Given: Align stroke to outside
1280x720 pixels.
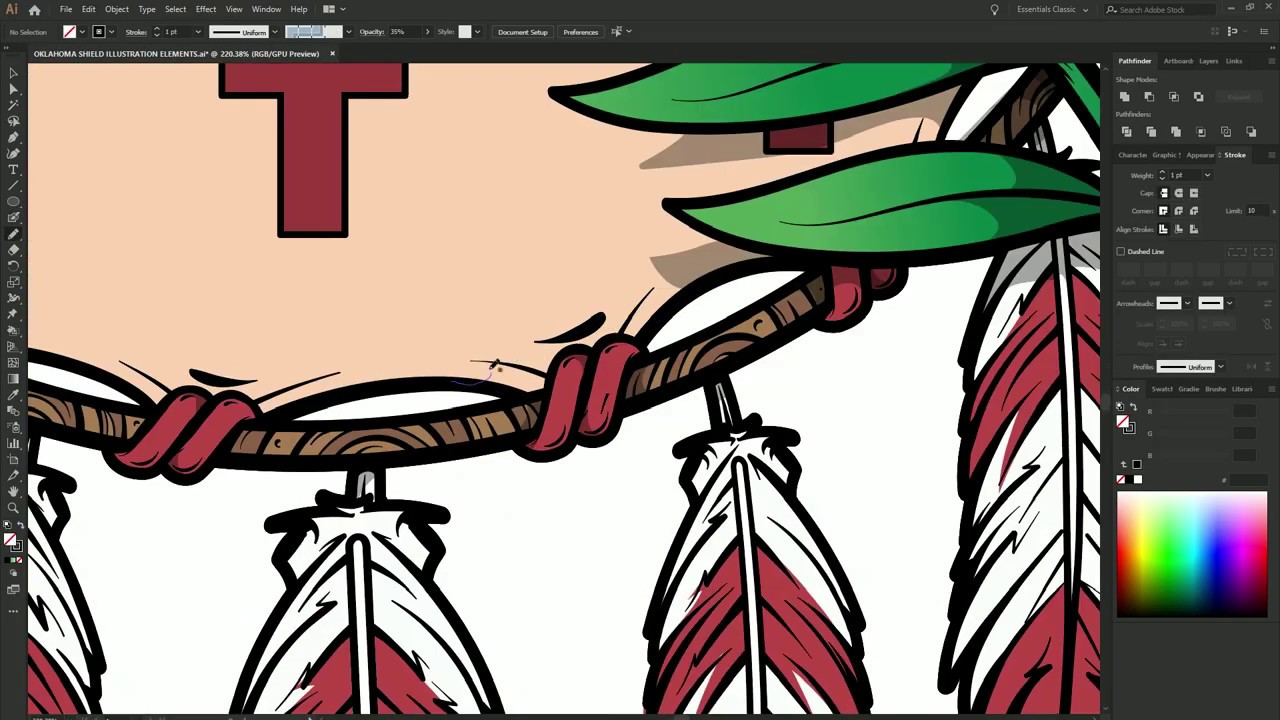Looking at the screenshot, I should (1193, 229).
